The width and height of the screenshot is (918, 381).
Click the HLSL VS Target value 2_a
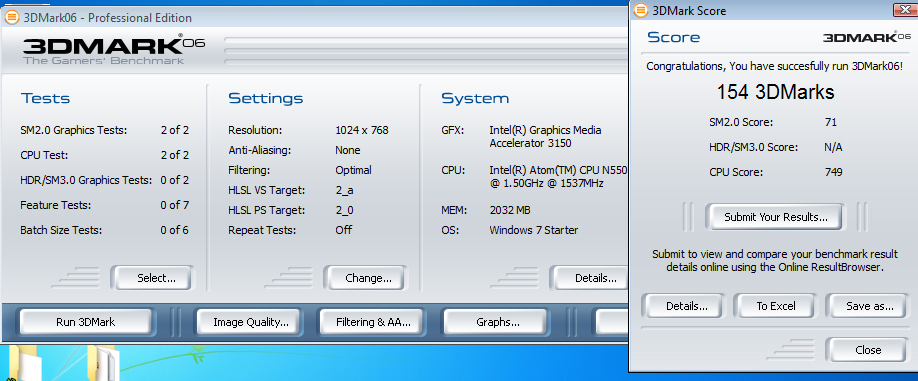(344, 190)
